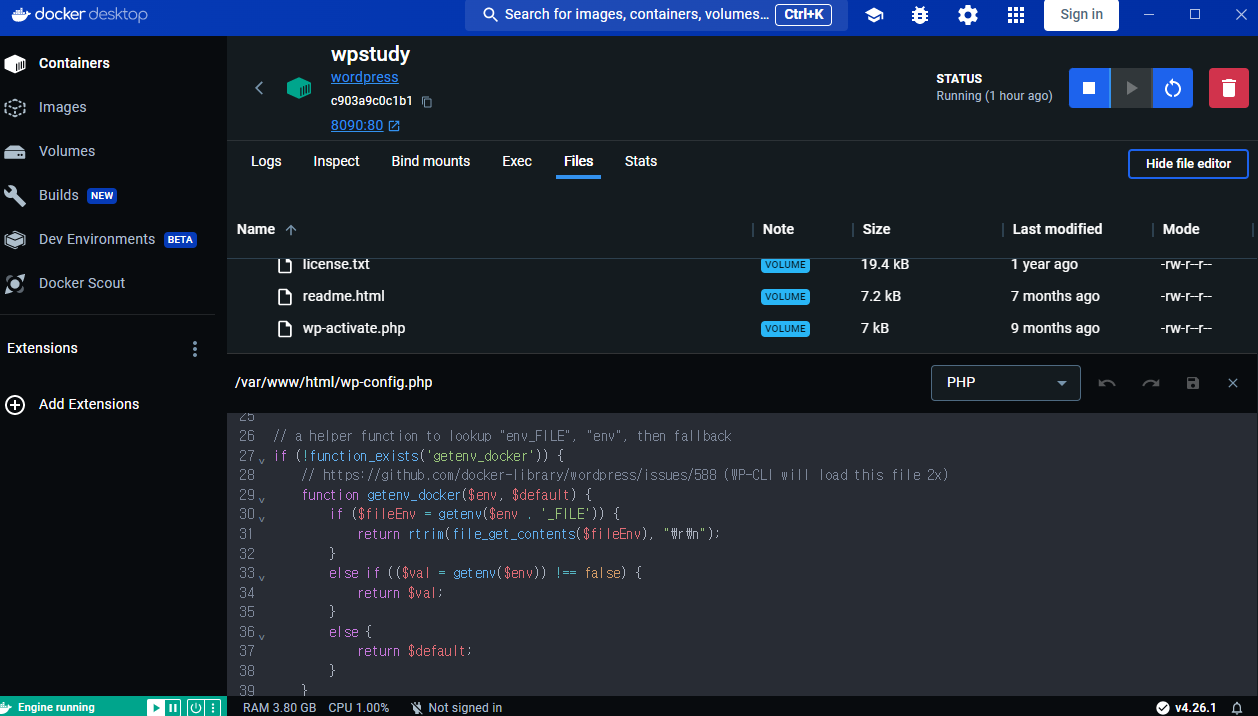
Task: Open Settings via the gear icon
Action: click(968, 15)
